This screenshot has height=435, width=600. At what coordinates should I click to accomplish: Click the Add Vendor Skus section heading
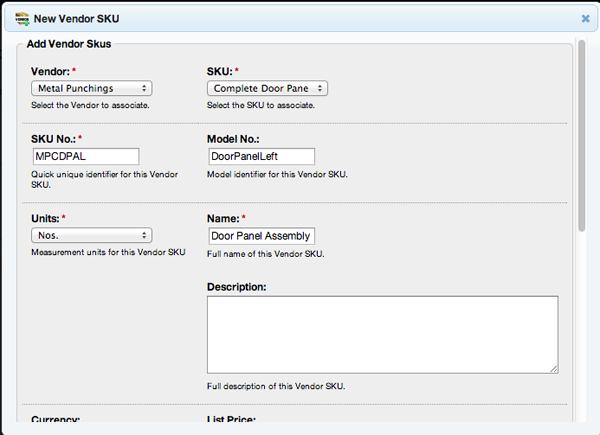(x=68, y=45)
